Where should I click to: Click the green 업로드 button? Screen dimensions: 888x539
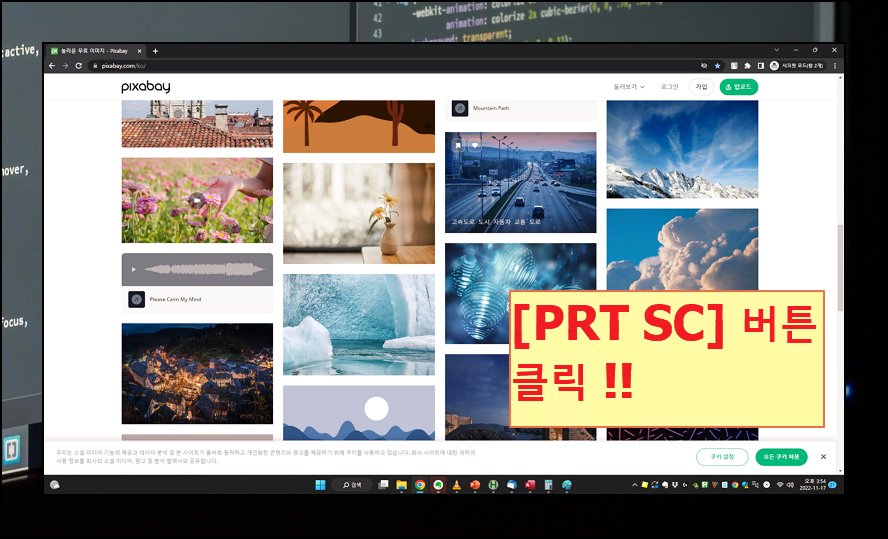pos(738,87)
